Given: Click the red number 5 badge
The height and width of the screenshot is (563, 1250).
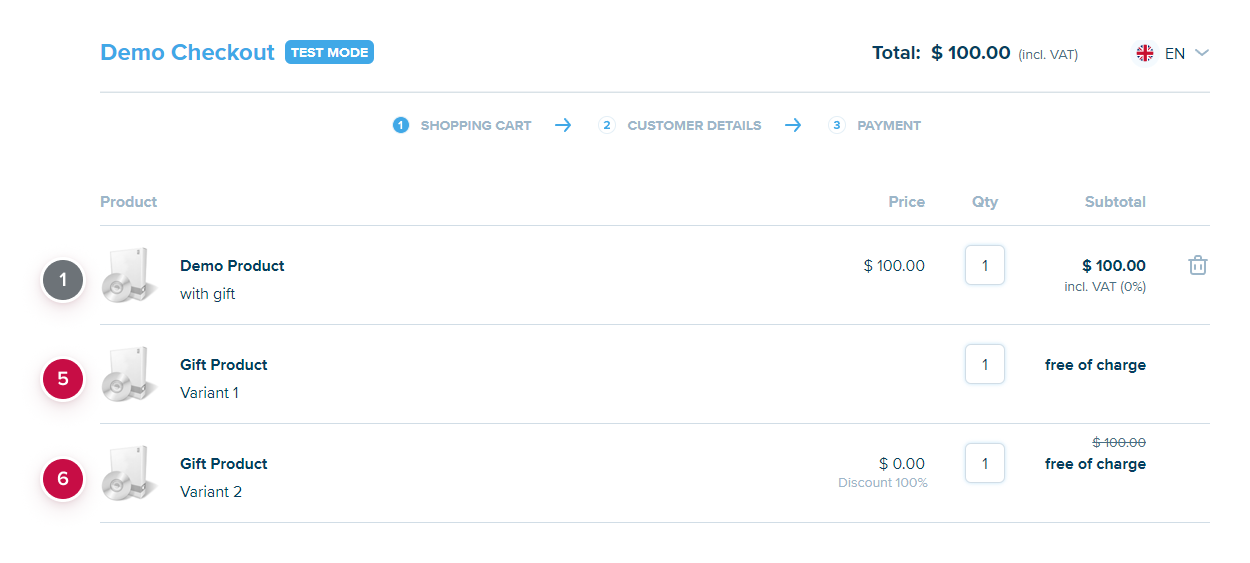Looking at the screenshot, I should [63, 380].
